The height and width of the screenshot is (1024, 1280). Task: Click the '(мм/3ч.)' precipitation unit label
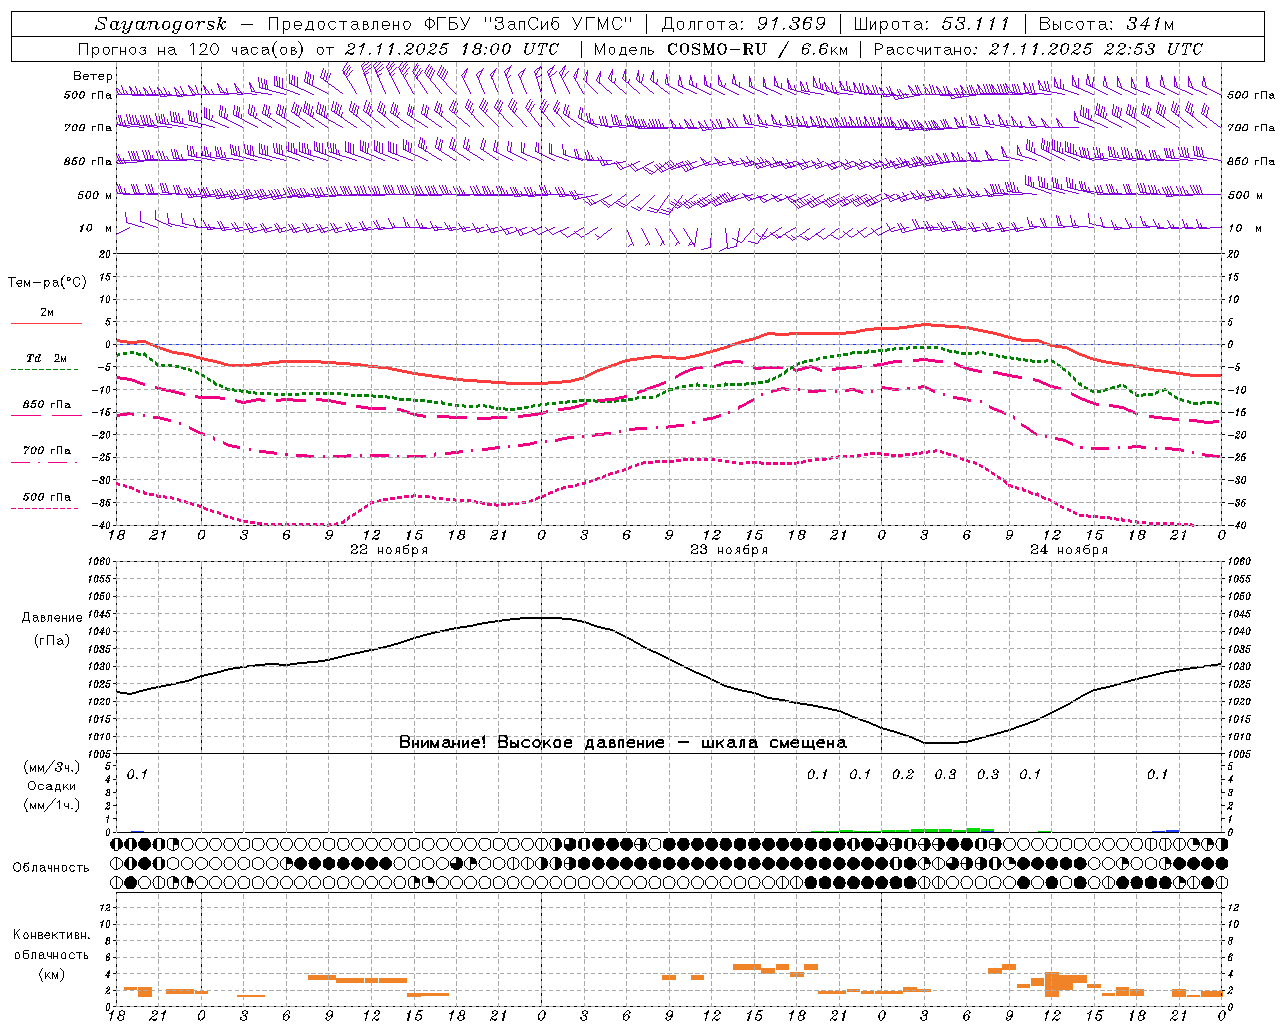[52, 768]
